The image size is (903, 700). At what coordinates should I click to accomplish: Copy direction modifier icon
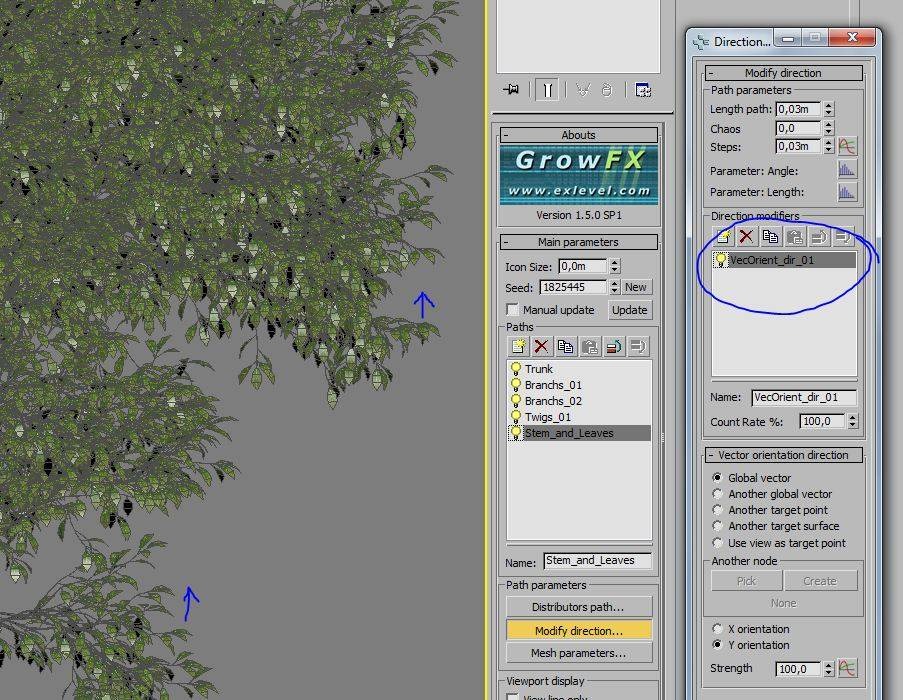click(771, 236)
